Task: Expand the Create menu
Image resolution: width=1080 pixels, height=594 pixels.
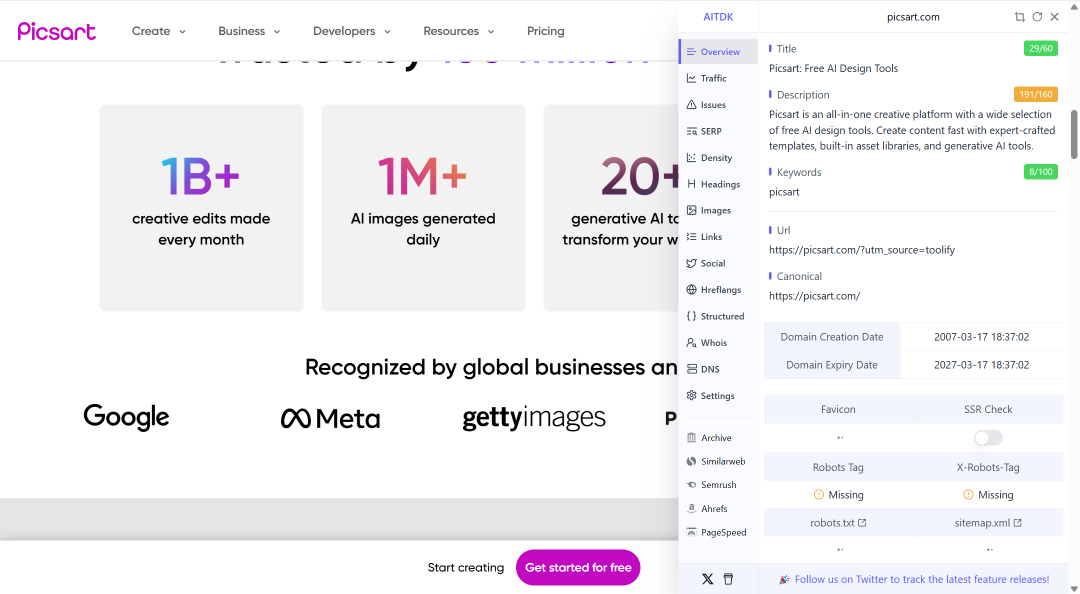Action: tap(158, 31)
